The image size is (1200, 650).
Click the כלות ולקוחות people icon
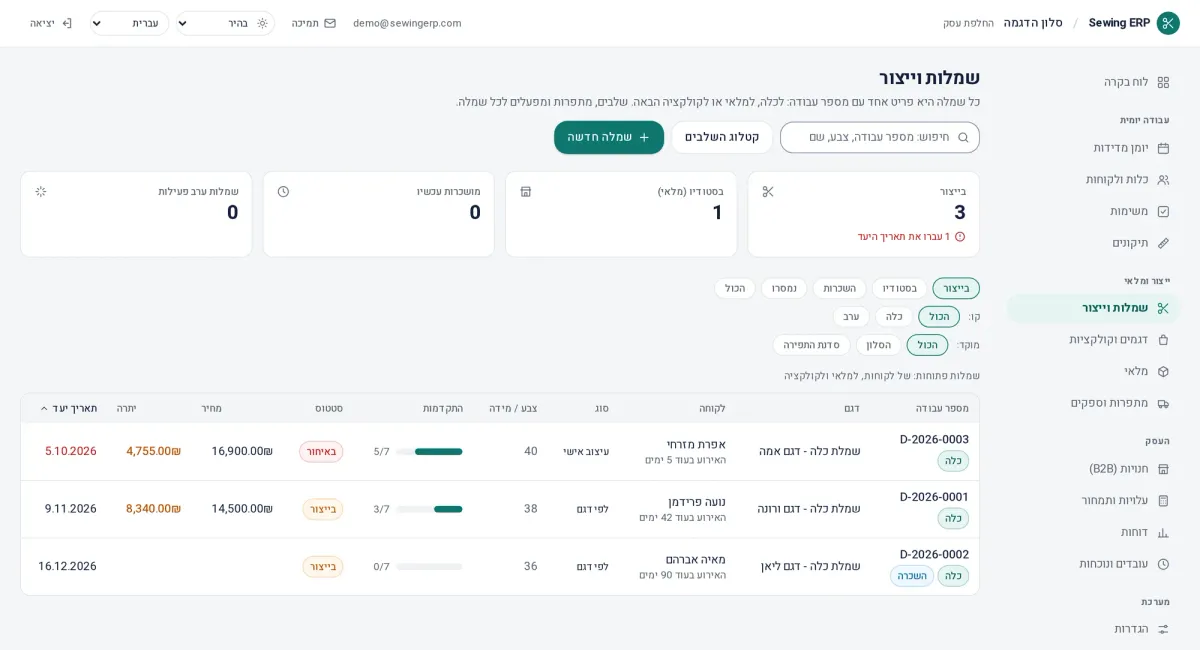tap(1163, 180)
